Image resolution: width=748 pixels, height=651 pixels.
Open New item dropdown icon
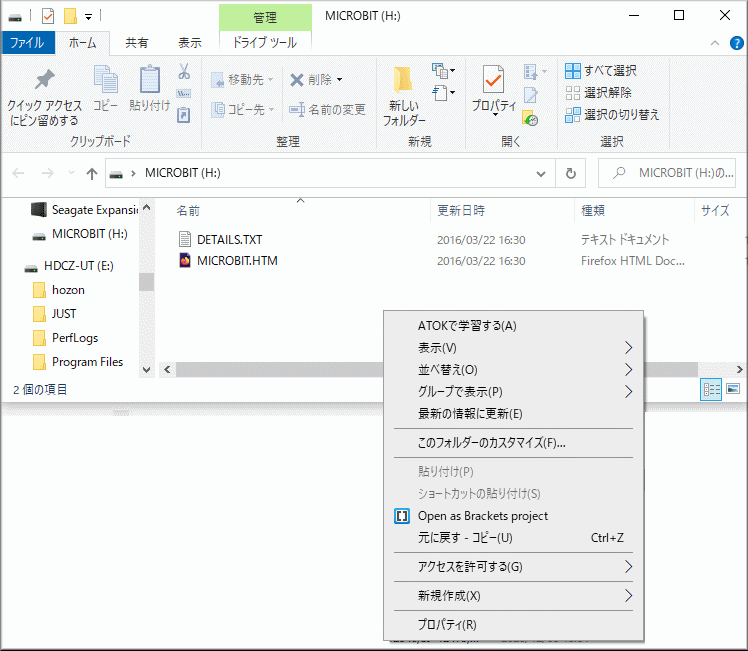443,72
